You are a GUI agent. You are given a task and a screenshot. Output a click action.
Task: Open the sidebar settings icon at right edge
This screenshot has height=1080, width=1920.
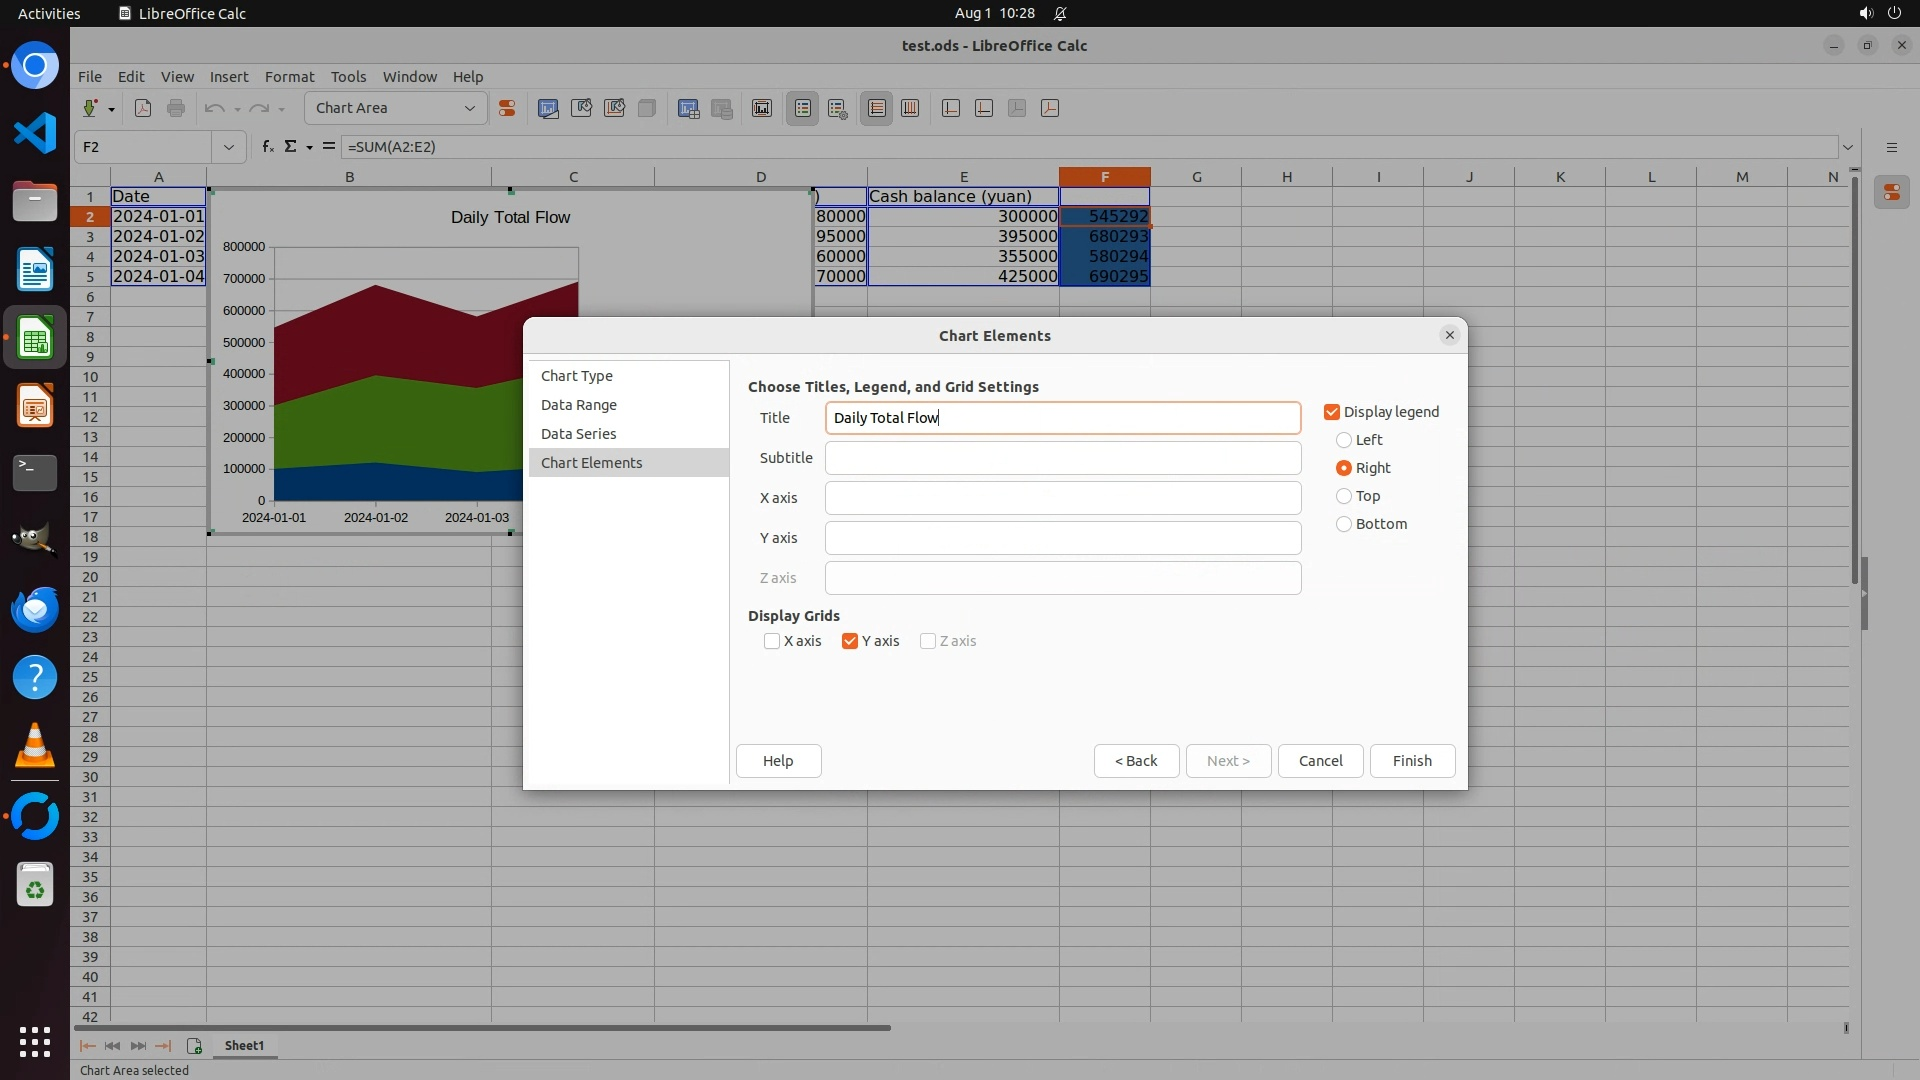point(1891,147)
